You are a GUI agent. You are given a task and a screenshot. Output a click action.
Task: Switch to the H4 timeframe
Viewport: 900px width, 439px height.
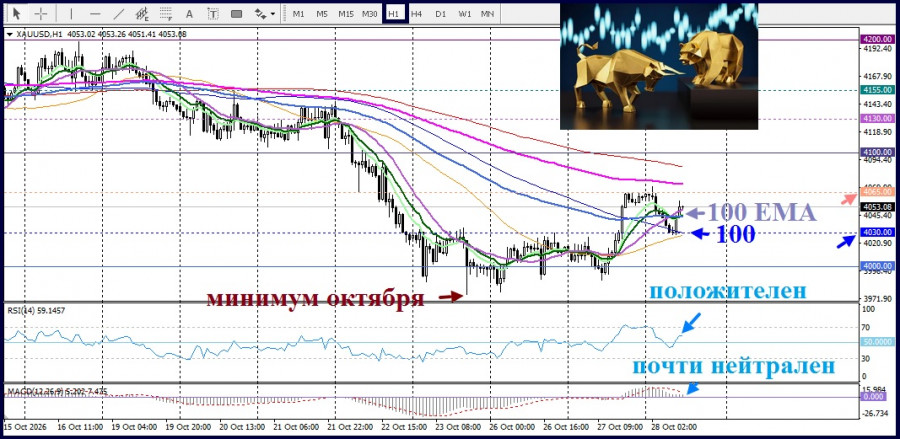point(417,13)
